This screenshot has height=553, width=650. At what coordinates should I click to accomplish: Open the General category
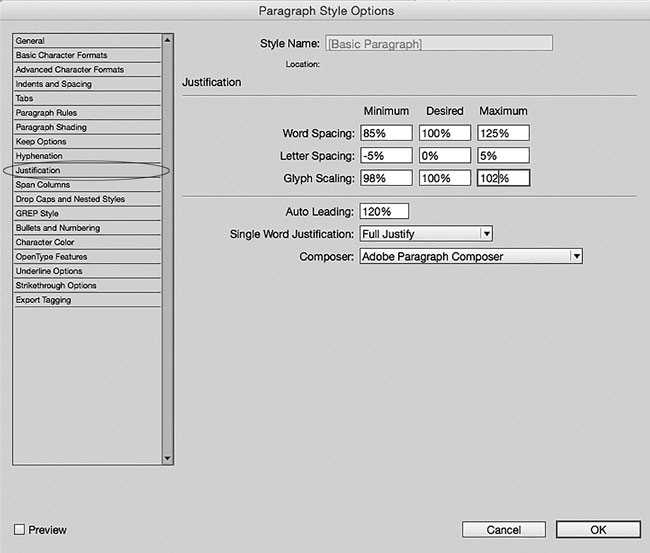tap(87, 41)
